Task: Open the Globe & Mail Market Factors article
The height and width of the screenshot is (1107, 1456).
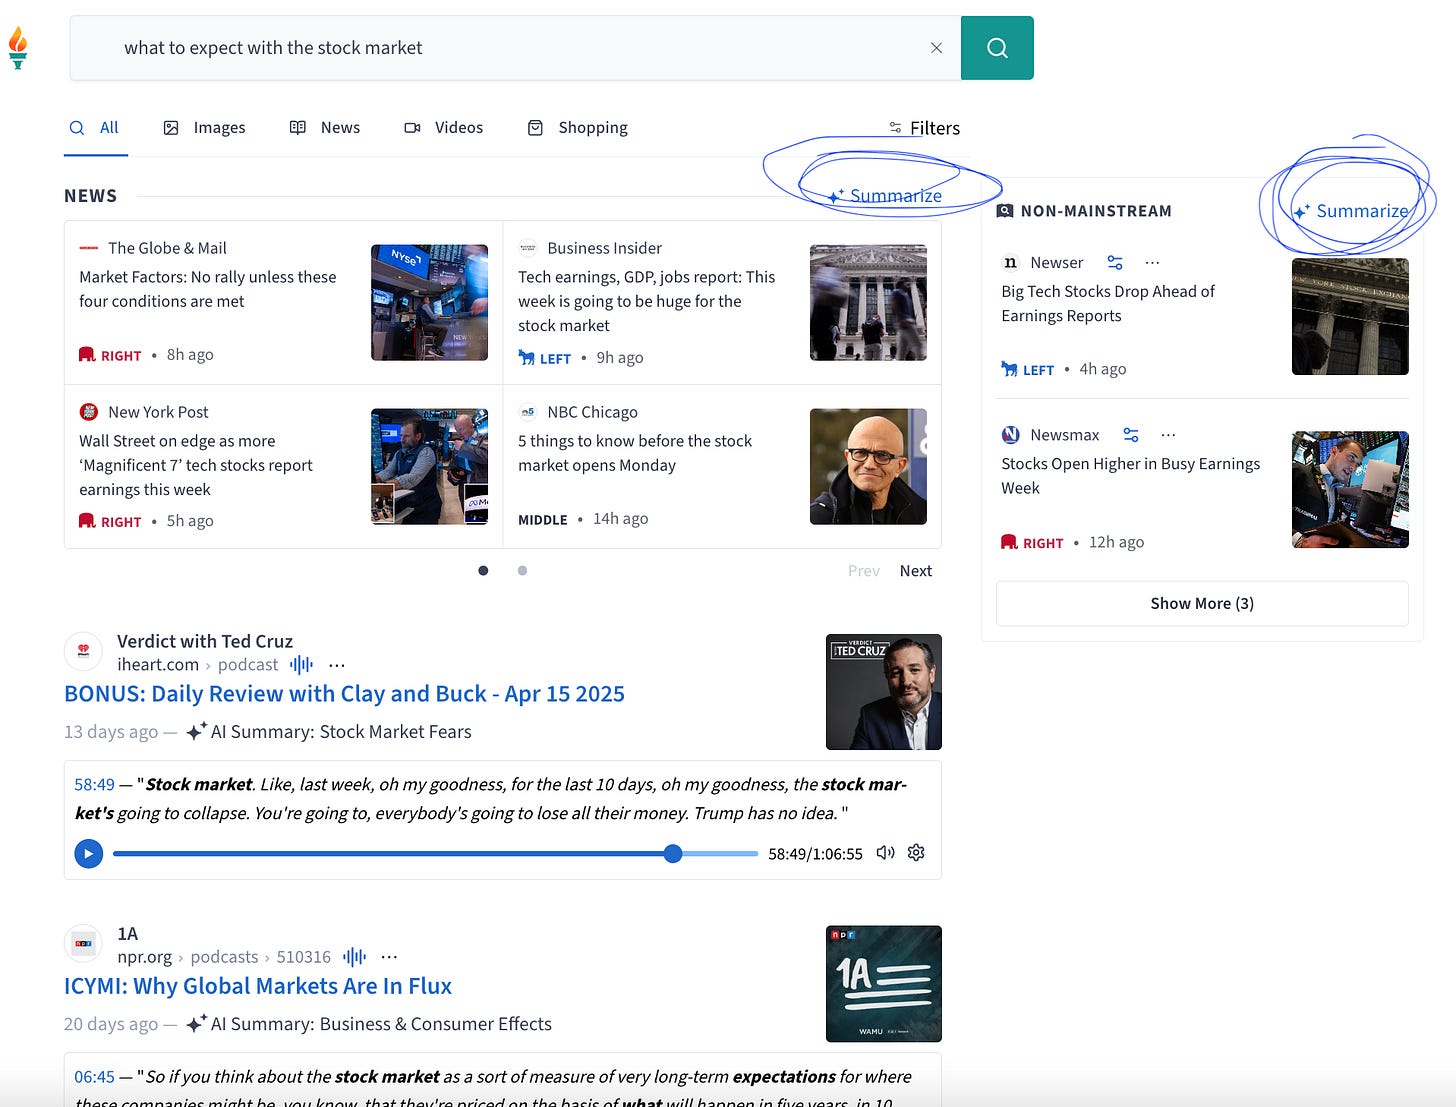Action: click(208, 289)
